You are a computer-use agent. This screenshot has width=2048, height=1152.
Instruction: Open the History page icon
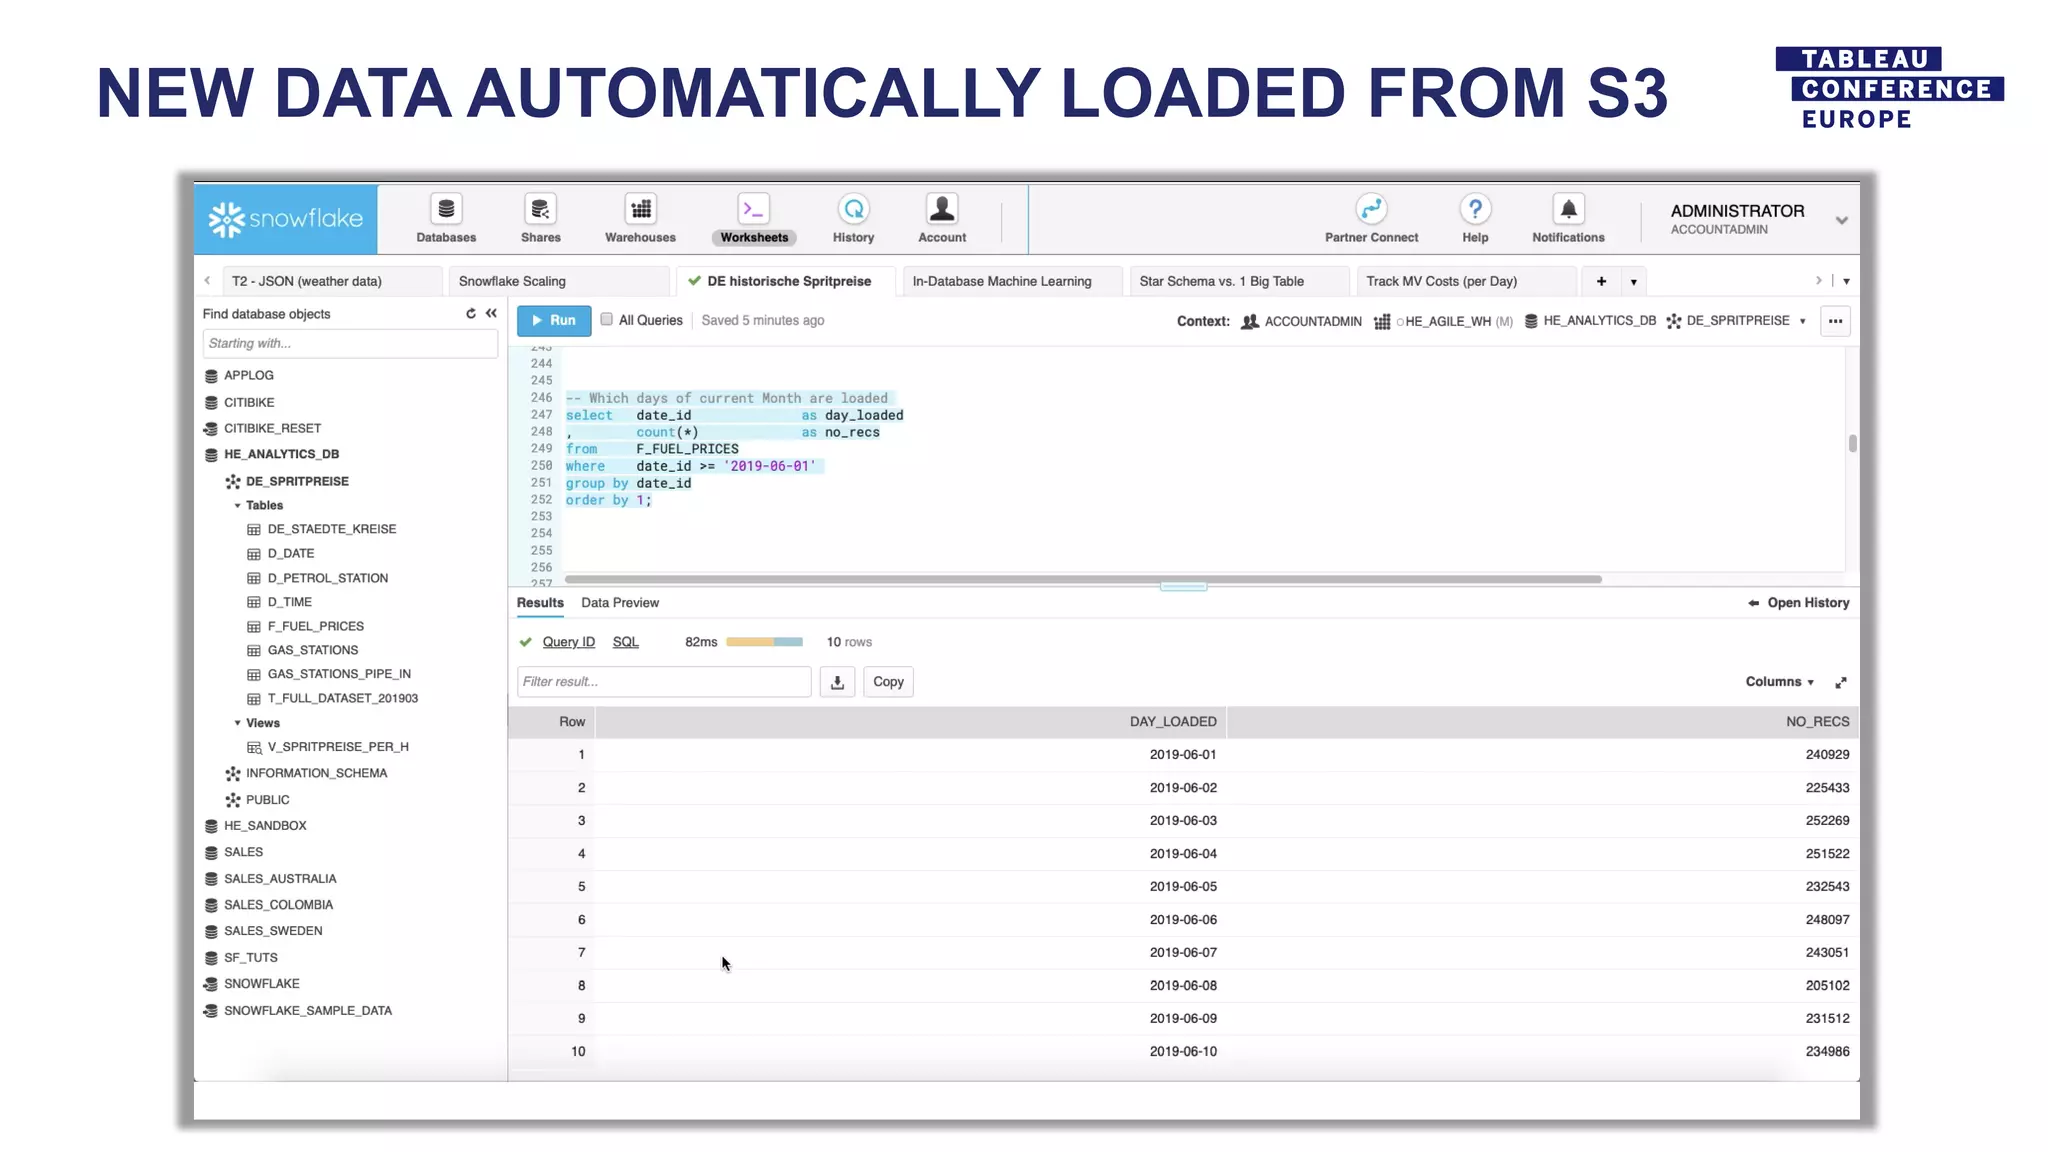(x=853, y=210)
